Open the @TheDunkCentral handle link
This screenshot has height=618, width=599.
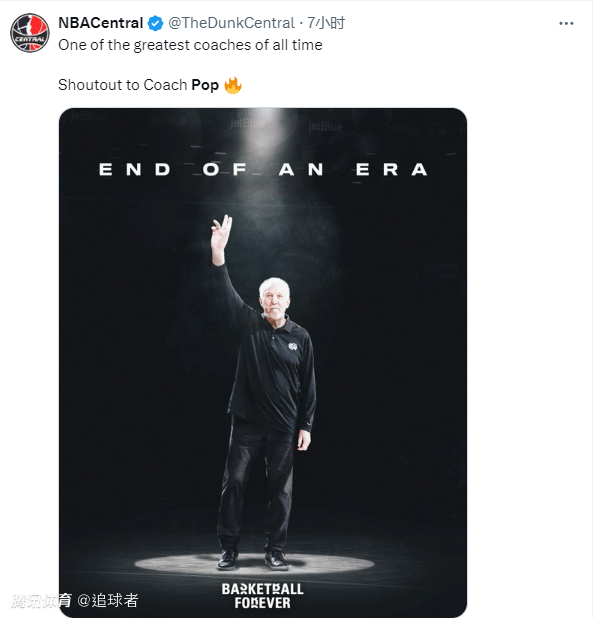click(231, 23)
